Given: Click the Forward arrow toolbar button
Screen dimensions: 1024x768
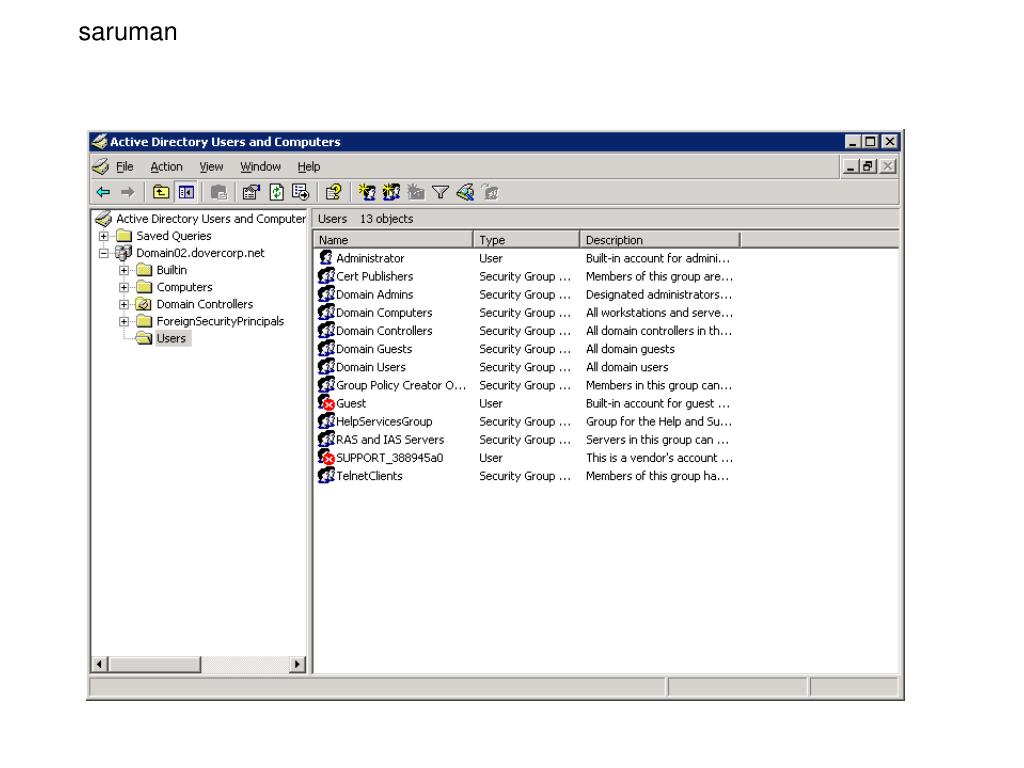Looking at the screenshot, I should pos(127,192).
